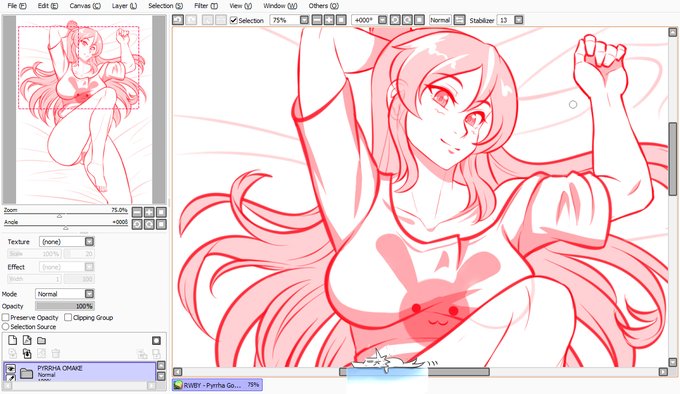This screenshot has height=394, width=680.
Task: Open the Layer menu
Action: (x=124, y=6)
